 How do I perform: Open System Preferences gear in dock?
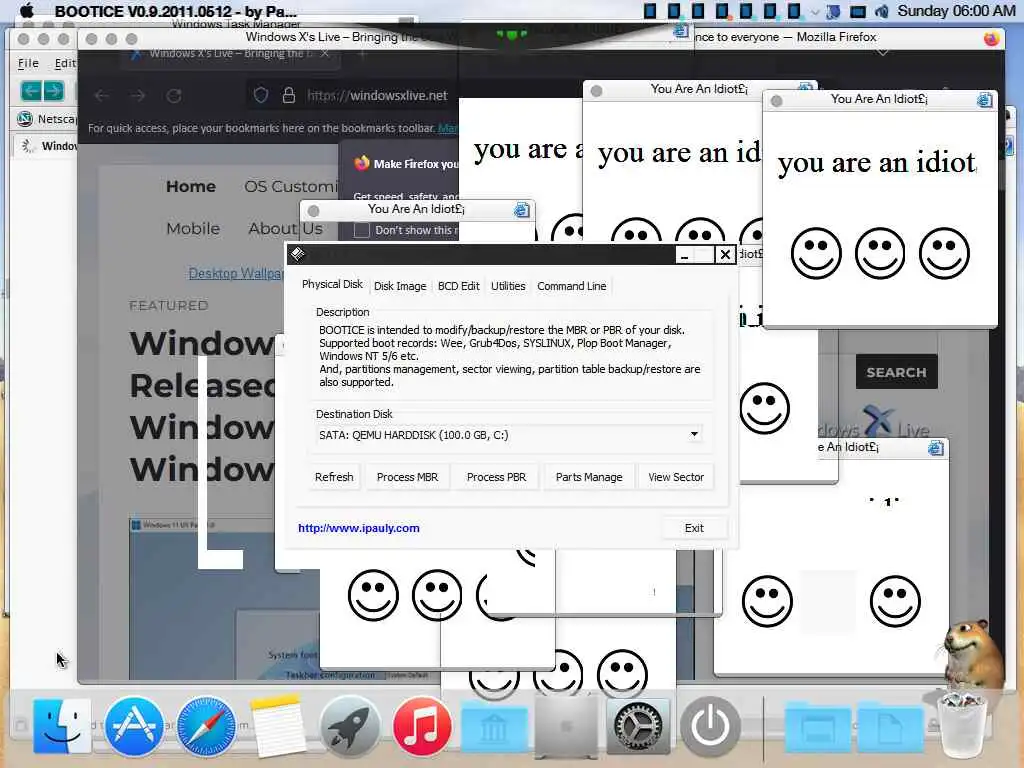(638, 726)
